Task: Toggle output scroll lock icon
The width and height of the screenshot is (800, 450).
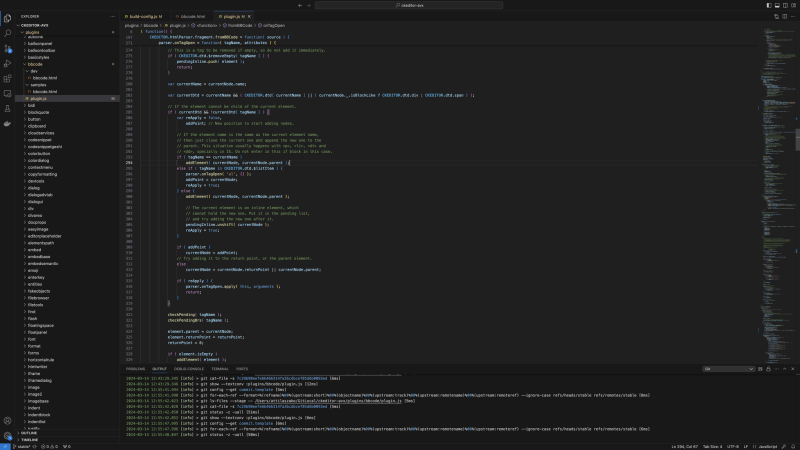Action: coord(768,369)
